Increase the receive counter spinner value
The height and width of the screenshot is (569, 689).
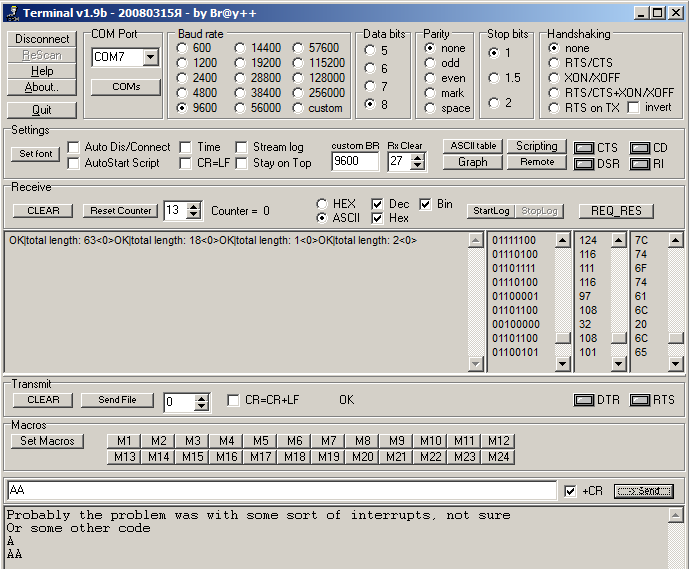tap(193, 207)
